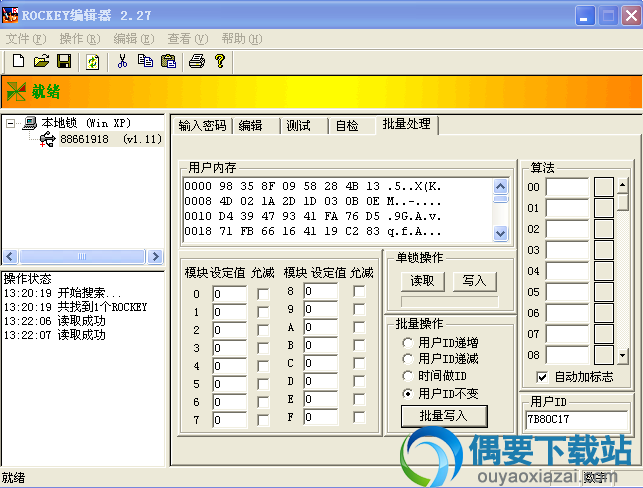Click the user memory scrollbar thumb
The height and width of the screenshot is (488, 643).
[500, 199]
